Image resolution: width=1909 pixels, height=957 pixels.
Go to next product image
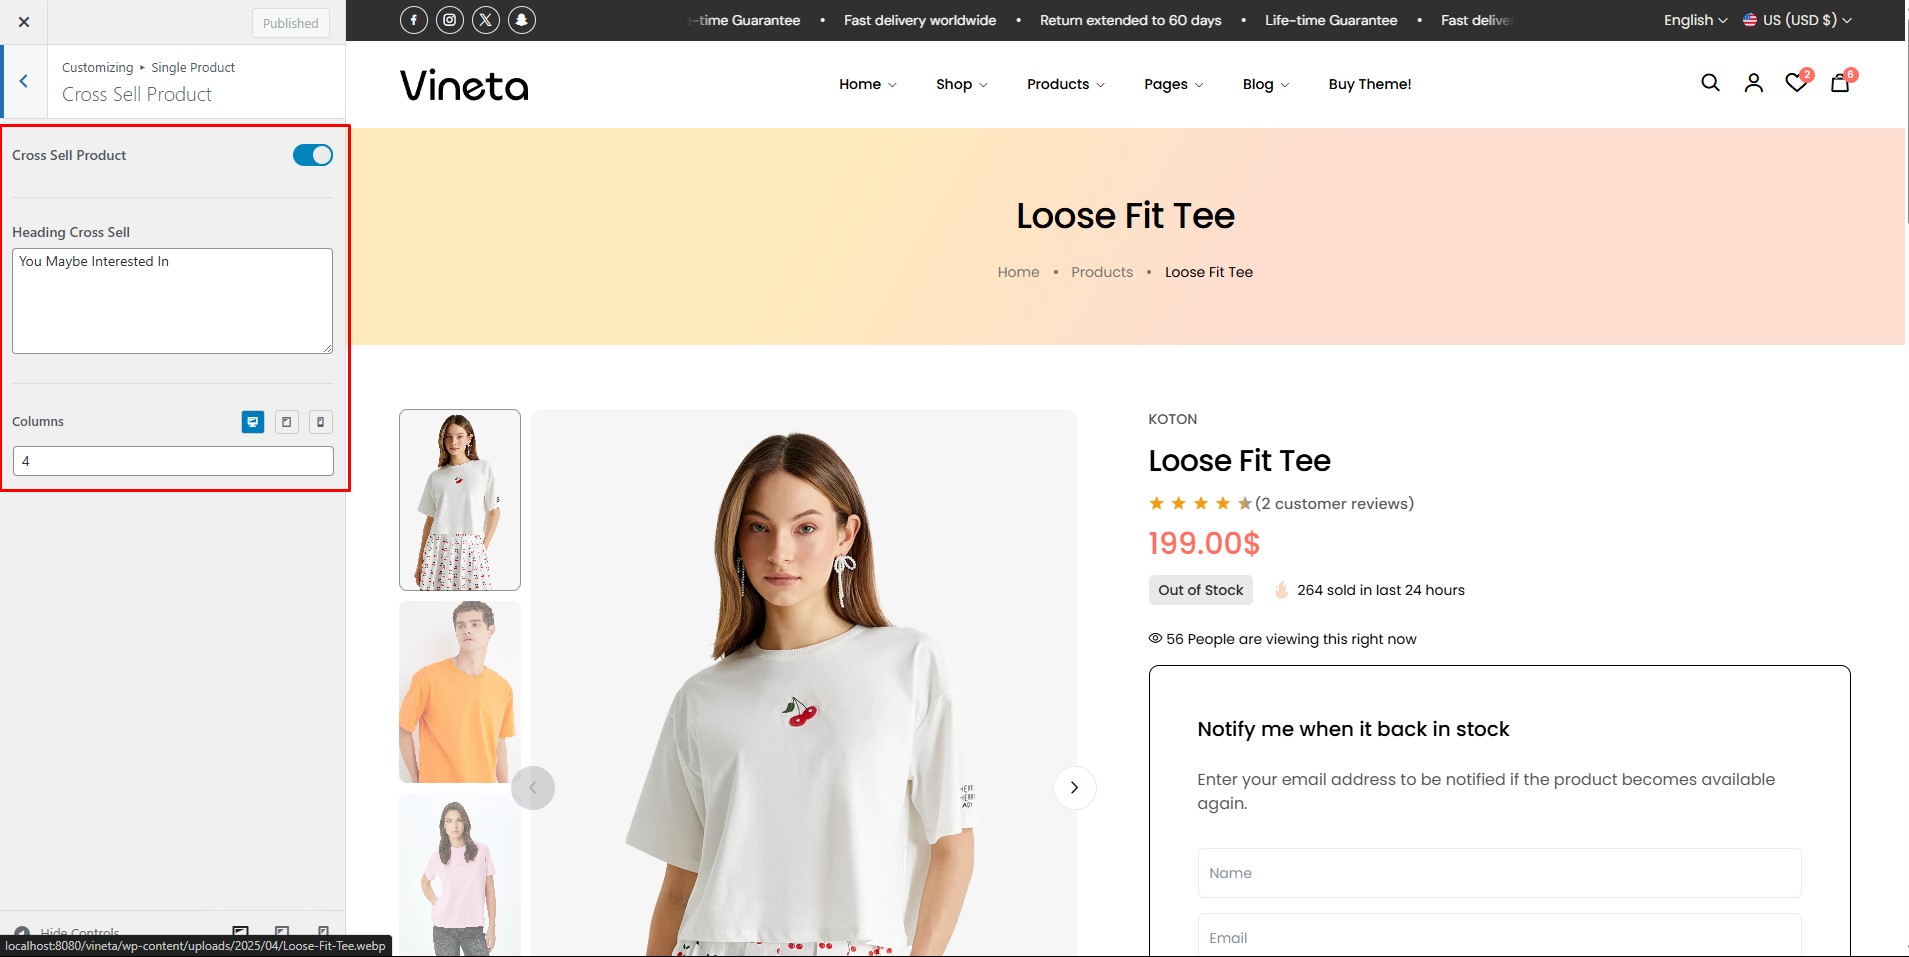pos(1074,788)
